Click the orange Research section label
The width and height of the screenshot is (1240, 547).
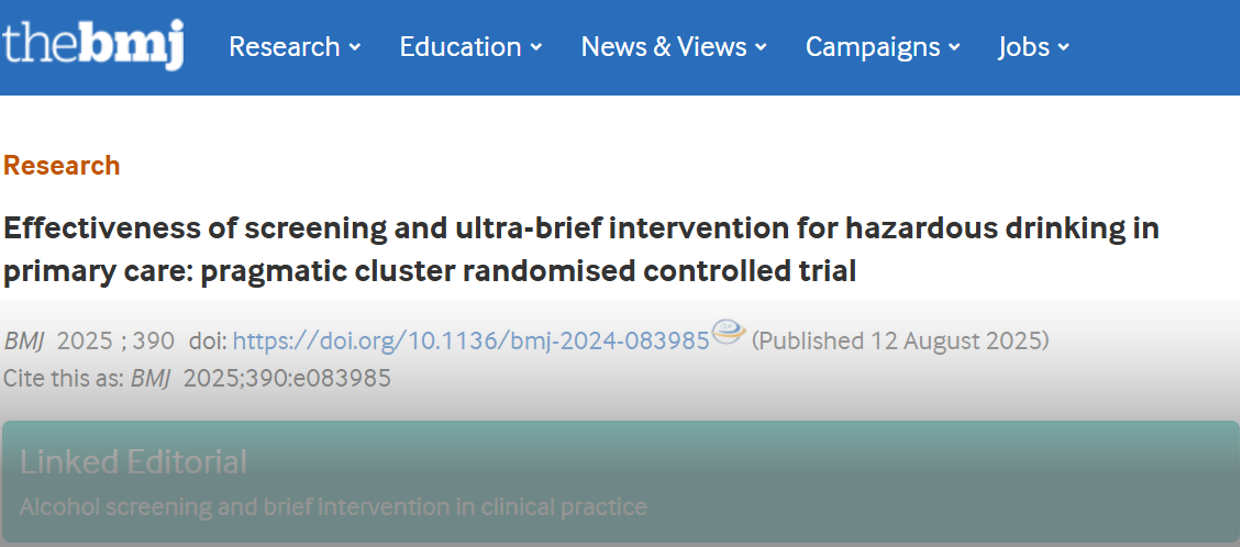(x=62, y=166)
